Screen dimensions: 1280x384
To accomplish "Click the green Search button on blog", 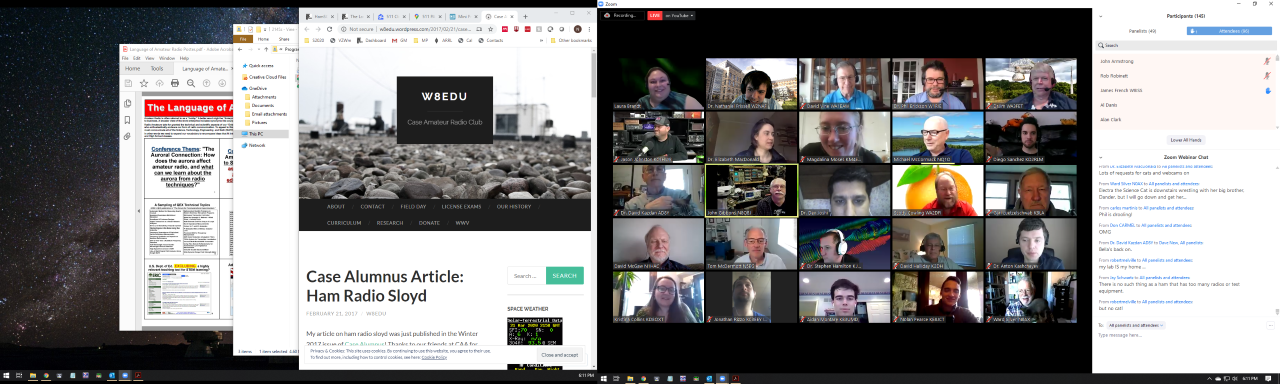I will [x=565, y=275].
